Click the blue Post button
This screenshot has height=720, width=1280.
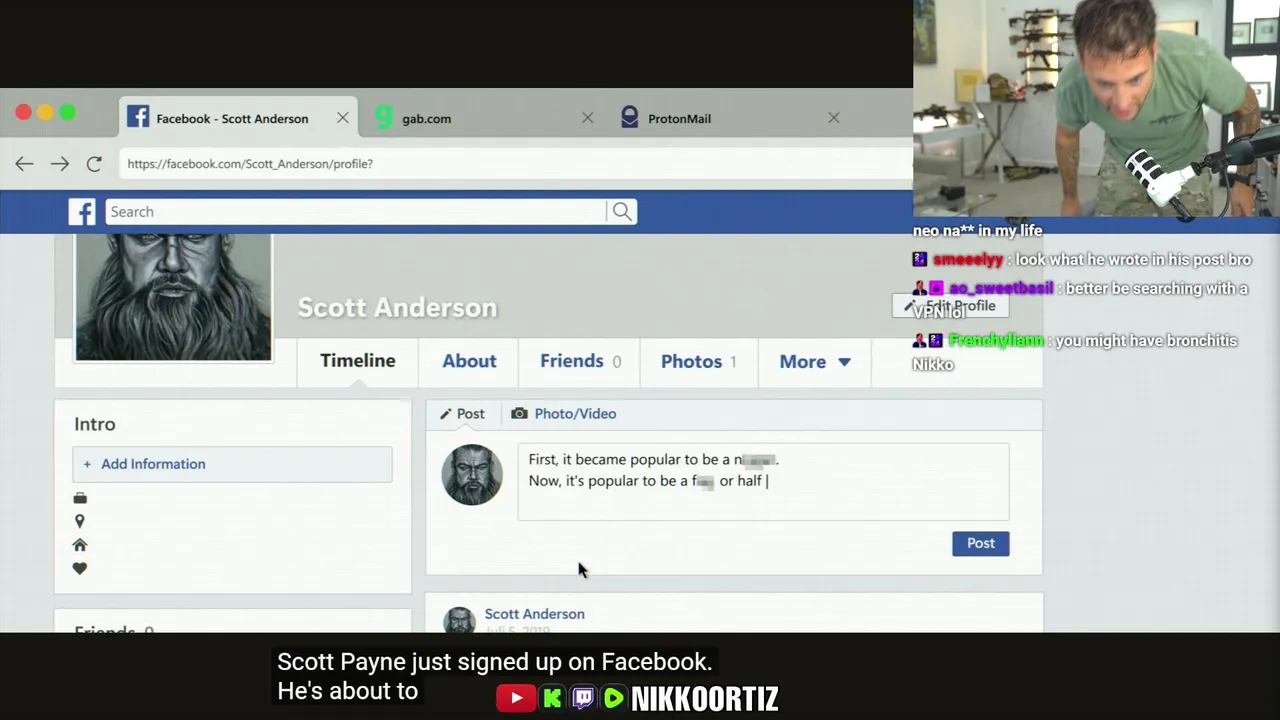981,543
